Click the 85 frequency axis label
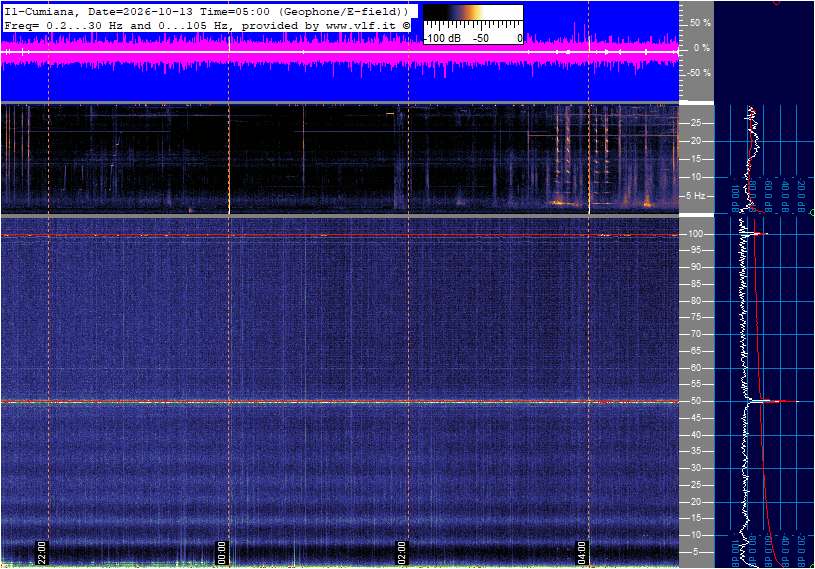Screen dimensions: 815x569 (695, 284)
